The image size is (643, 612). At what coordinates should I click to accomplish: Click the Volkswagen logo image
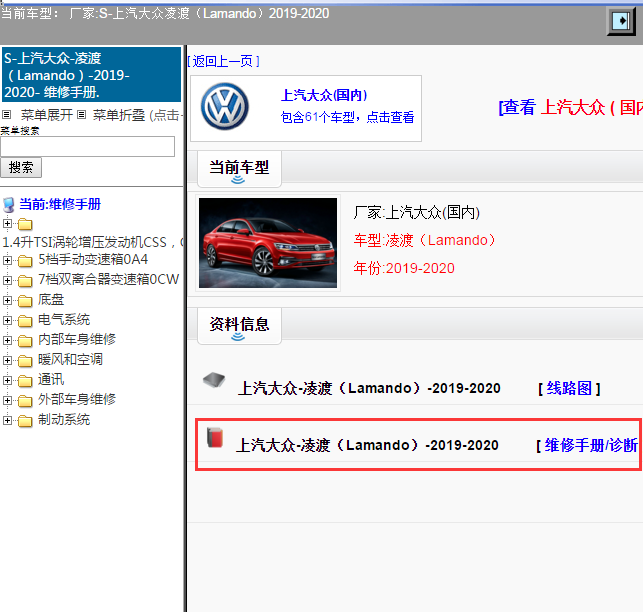point(225,107)
